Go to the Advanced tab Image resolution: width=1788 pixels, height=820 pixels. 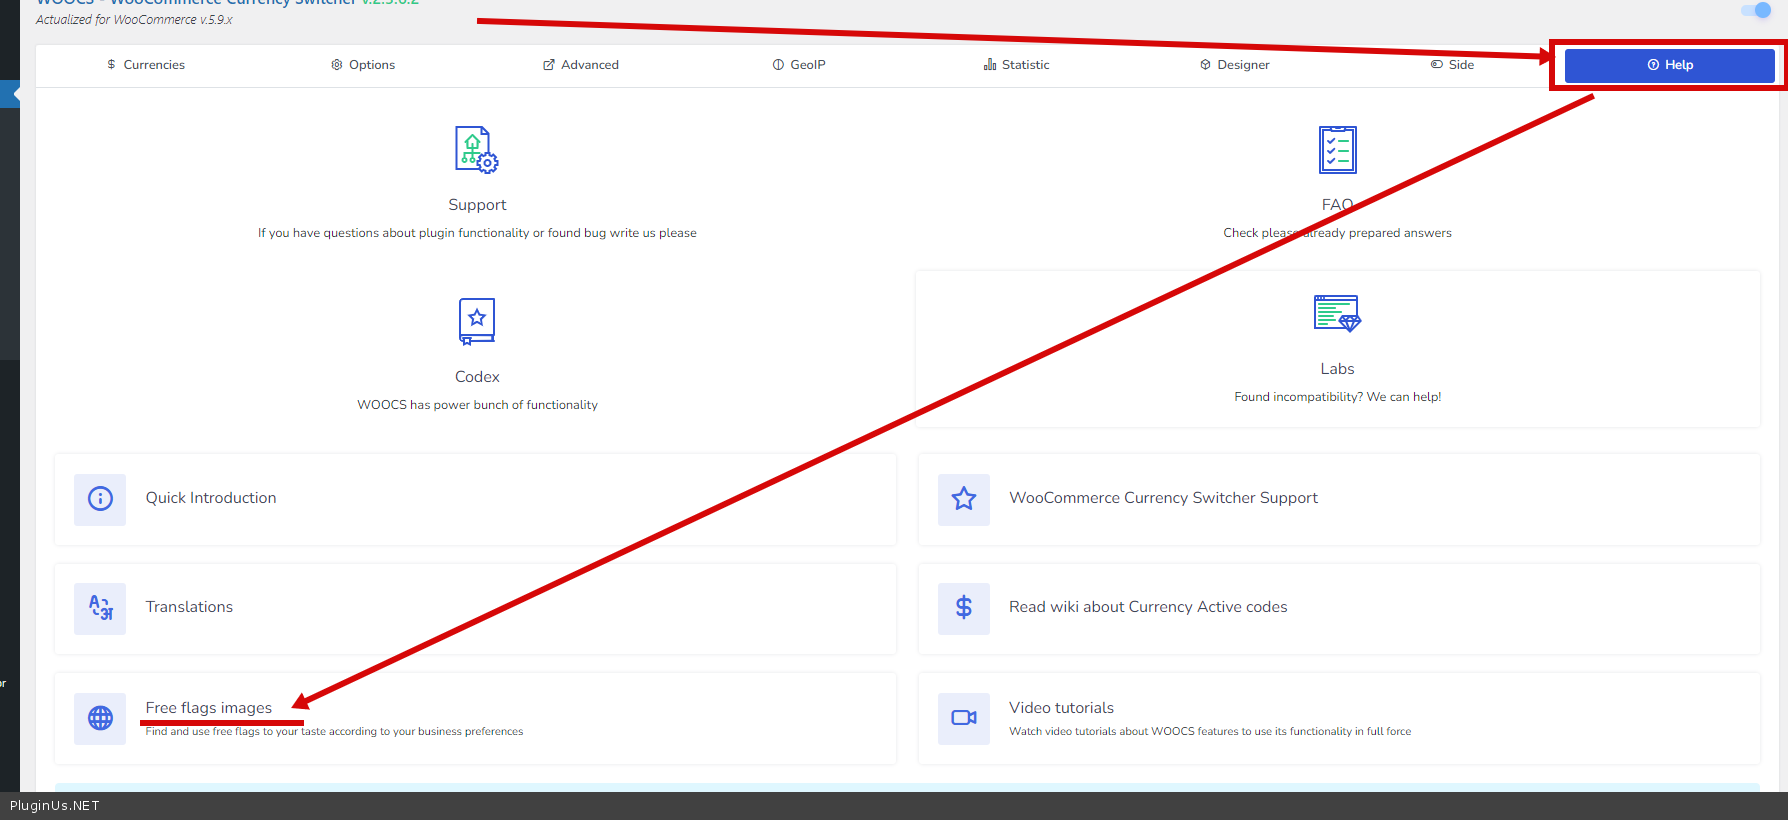pos(581,65)
